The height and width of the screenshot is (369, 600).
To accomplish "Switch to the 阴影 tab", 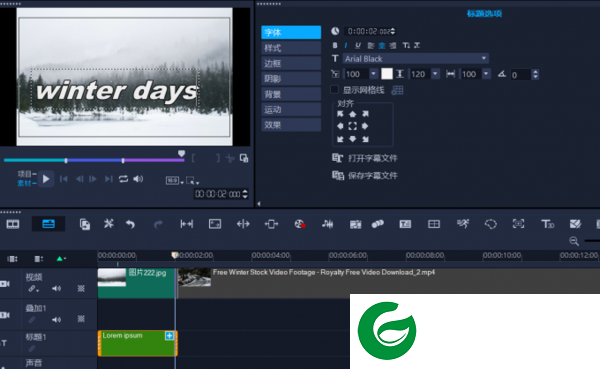I will point(291,78).
